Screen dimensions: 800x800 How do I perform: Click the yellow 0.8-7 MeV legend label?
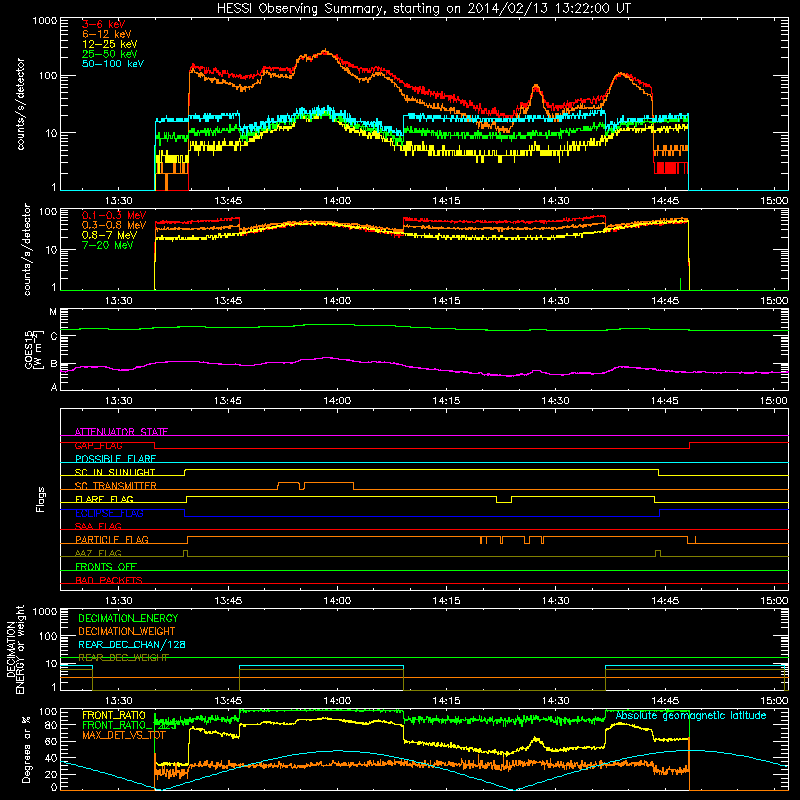tap(110, 235)
